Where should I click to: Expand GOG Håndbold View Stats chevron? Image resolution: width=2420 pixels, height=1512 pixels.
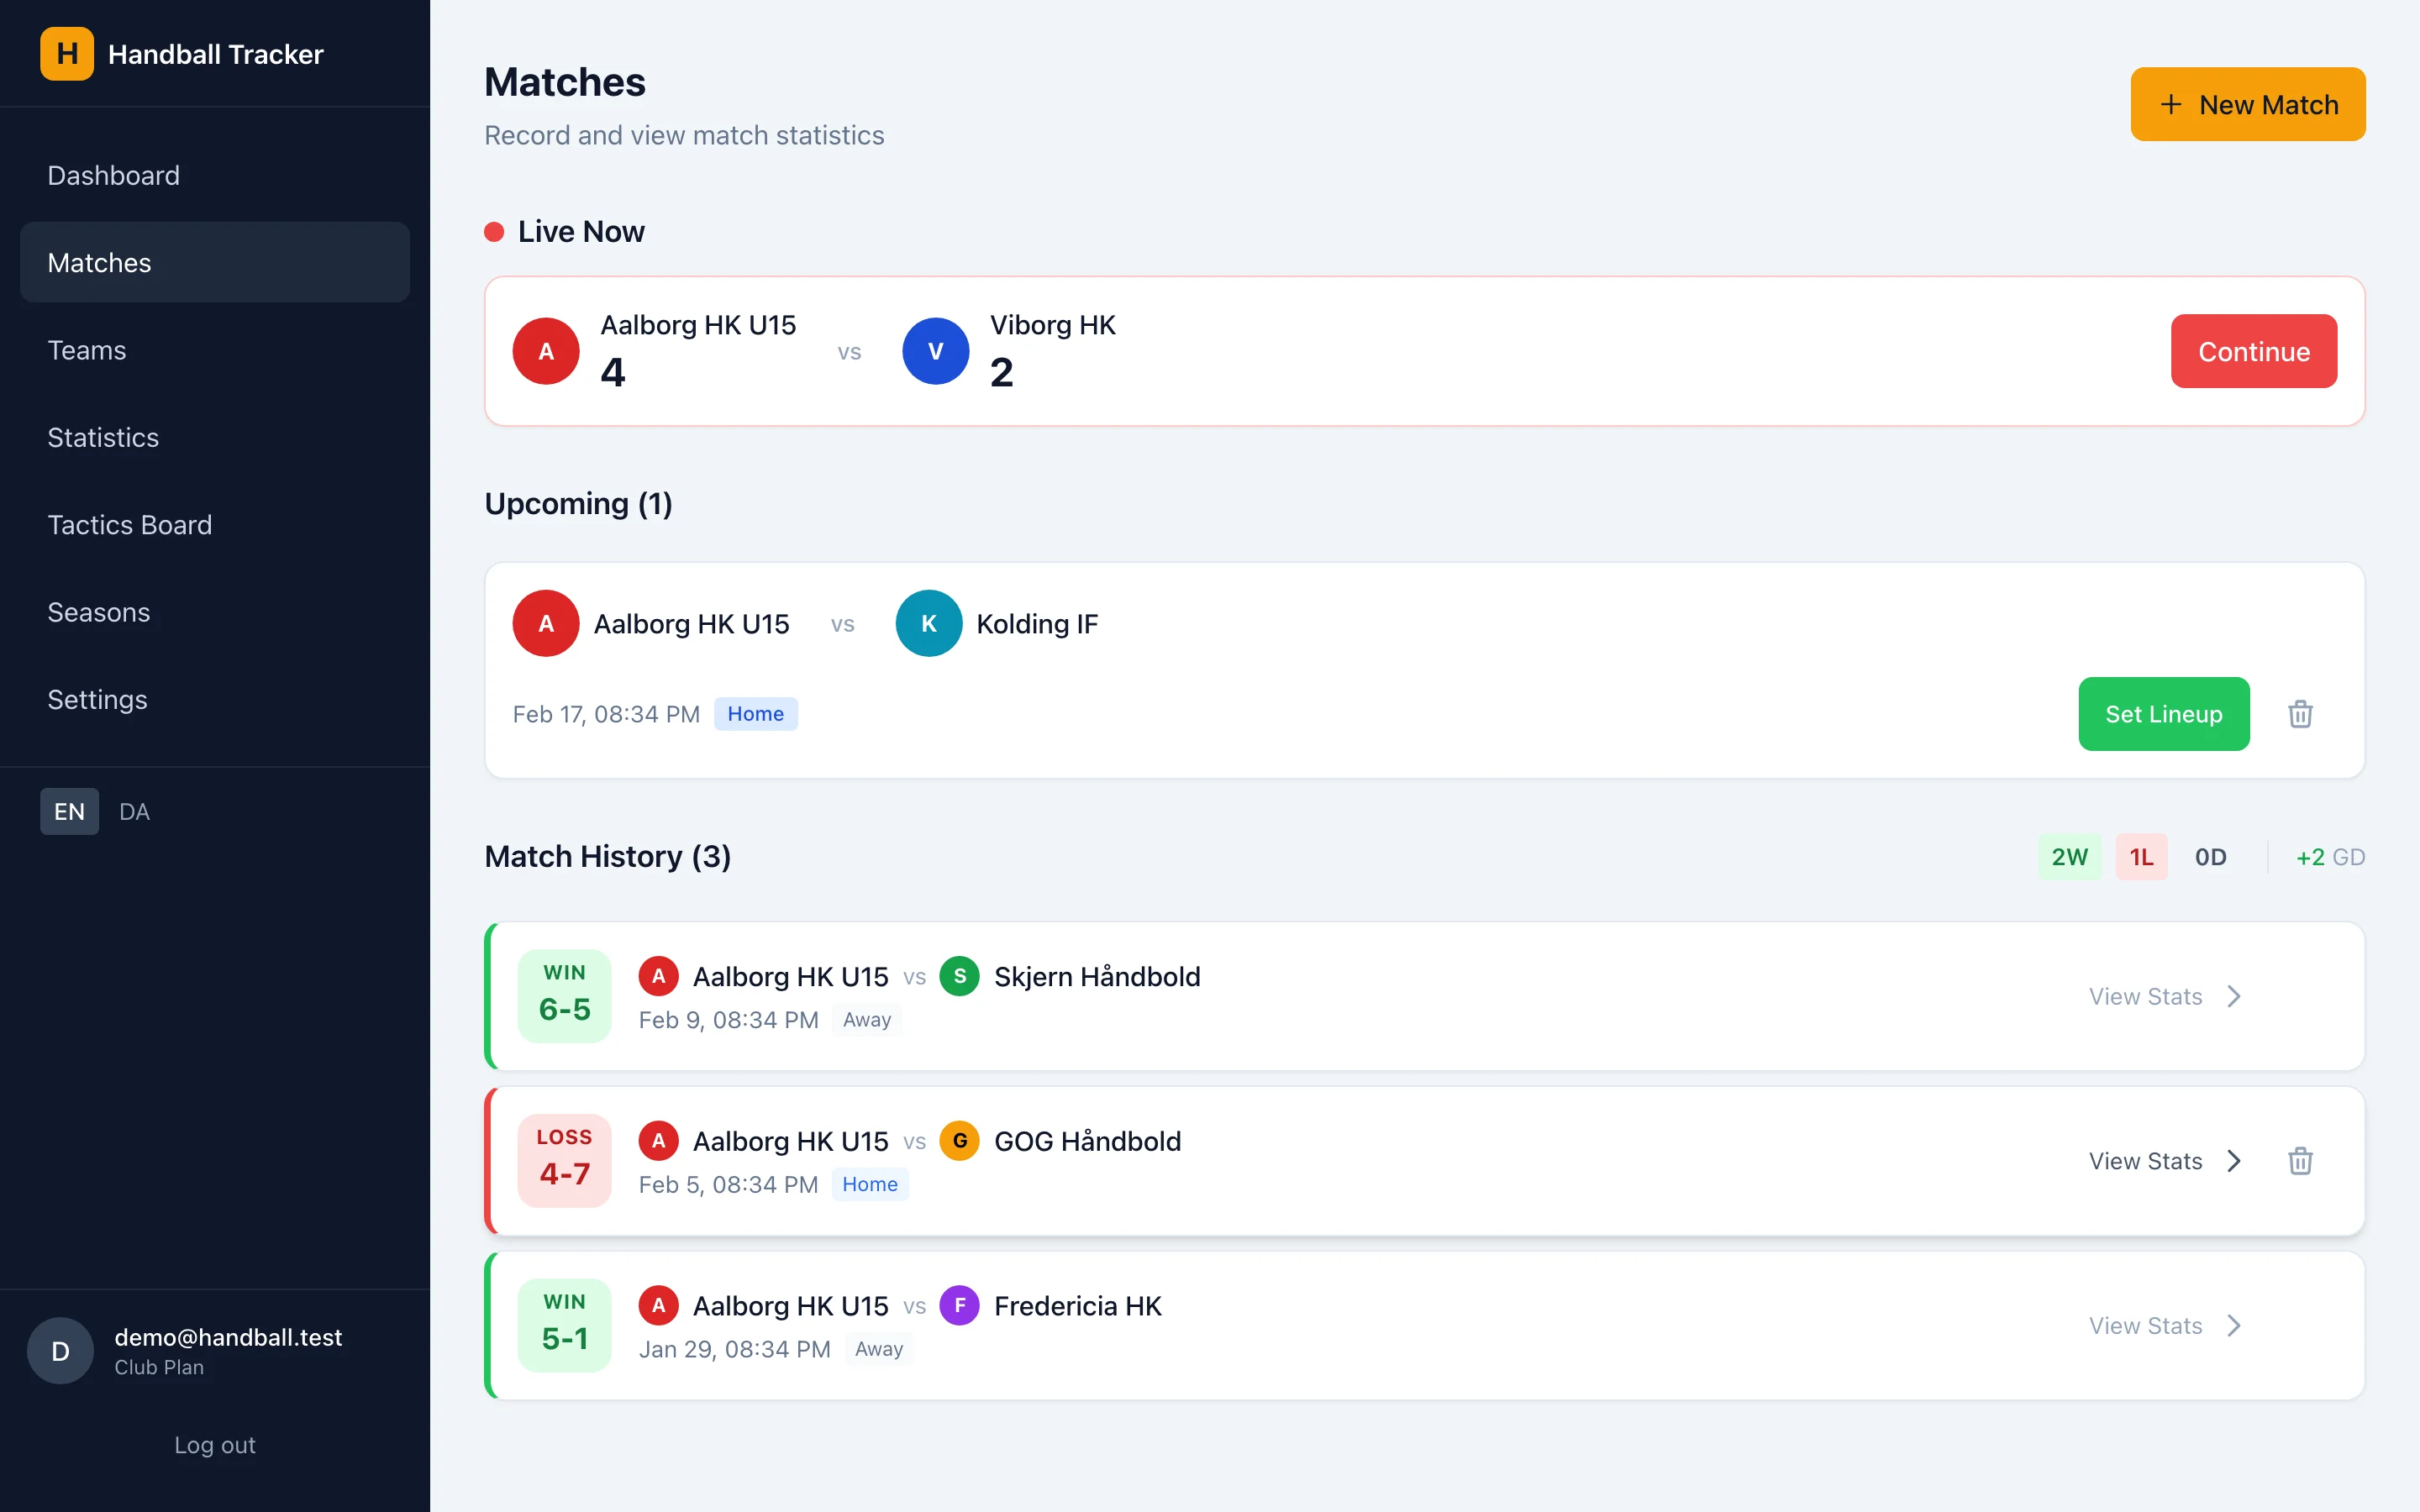point(2234,1161)
